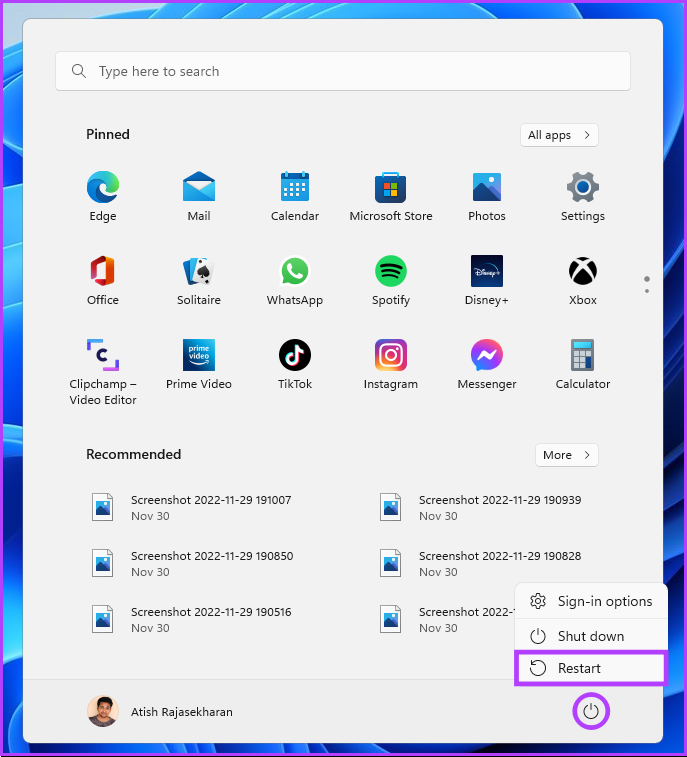
Task: Open the Xbox app
Action: click(x=583, y=280)
